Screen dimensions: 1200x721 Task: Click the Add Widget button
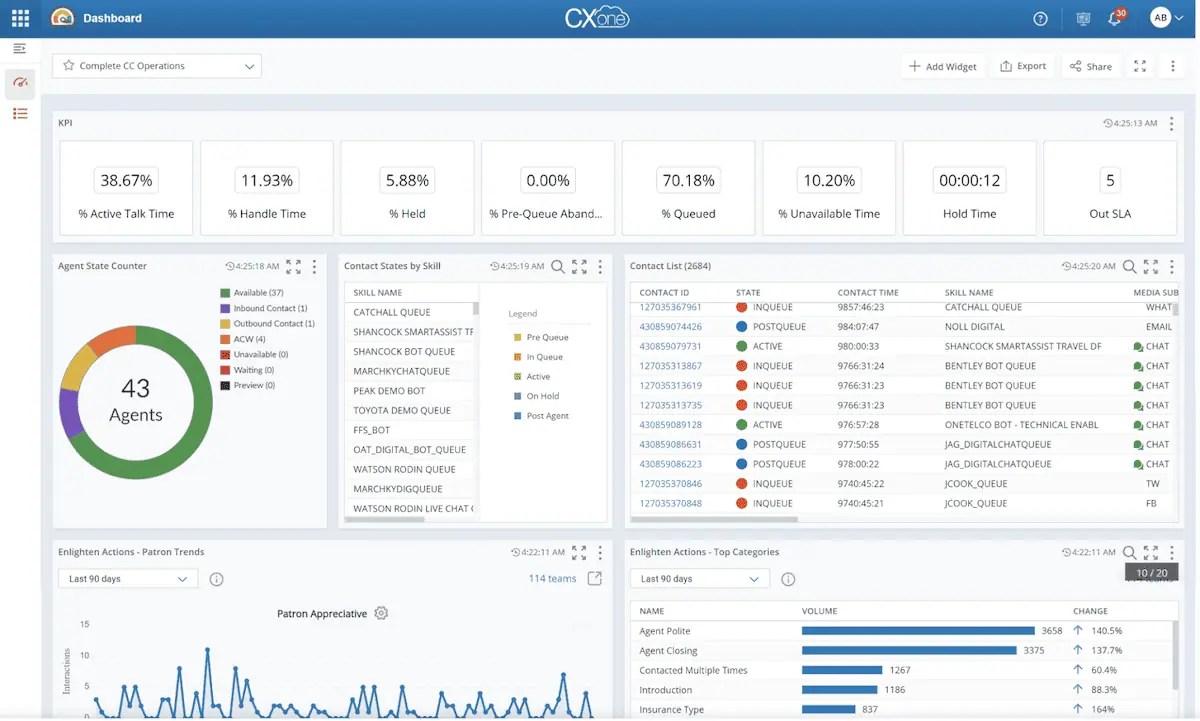942,66
